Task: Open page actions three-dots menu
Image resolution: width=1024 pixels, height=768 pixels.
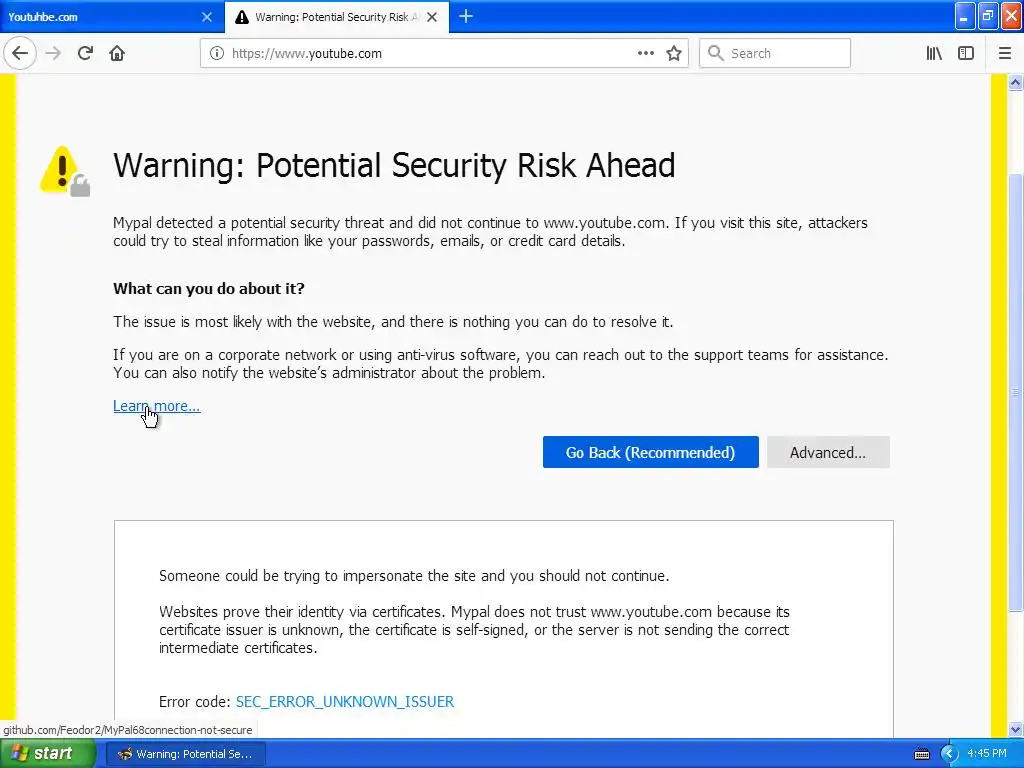Action: coord(646,53)
